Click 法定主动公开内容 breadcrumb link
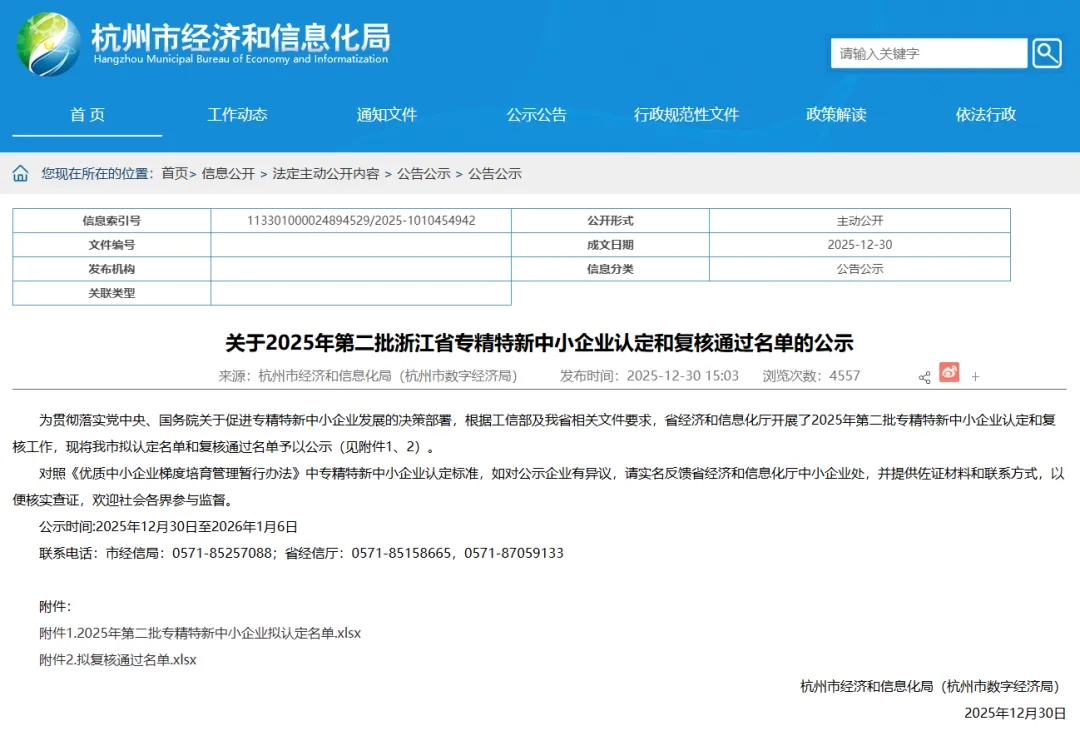Screen dimensions: 1080x731 click(326, 174)
